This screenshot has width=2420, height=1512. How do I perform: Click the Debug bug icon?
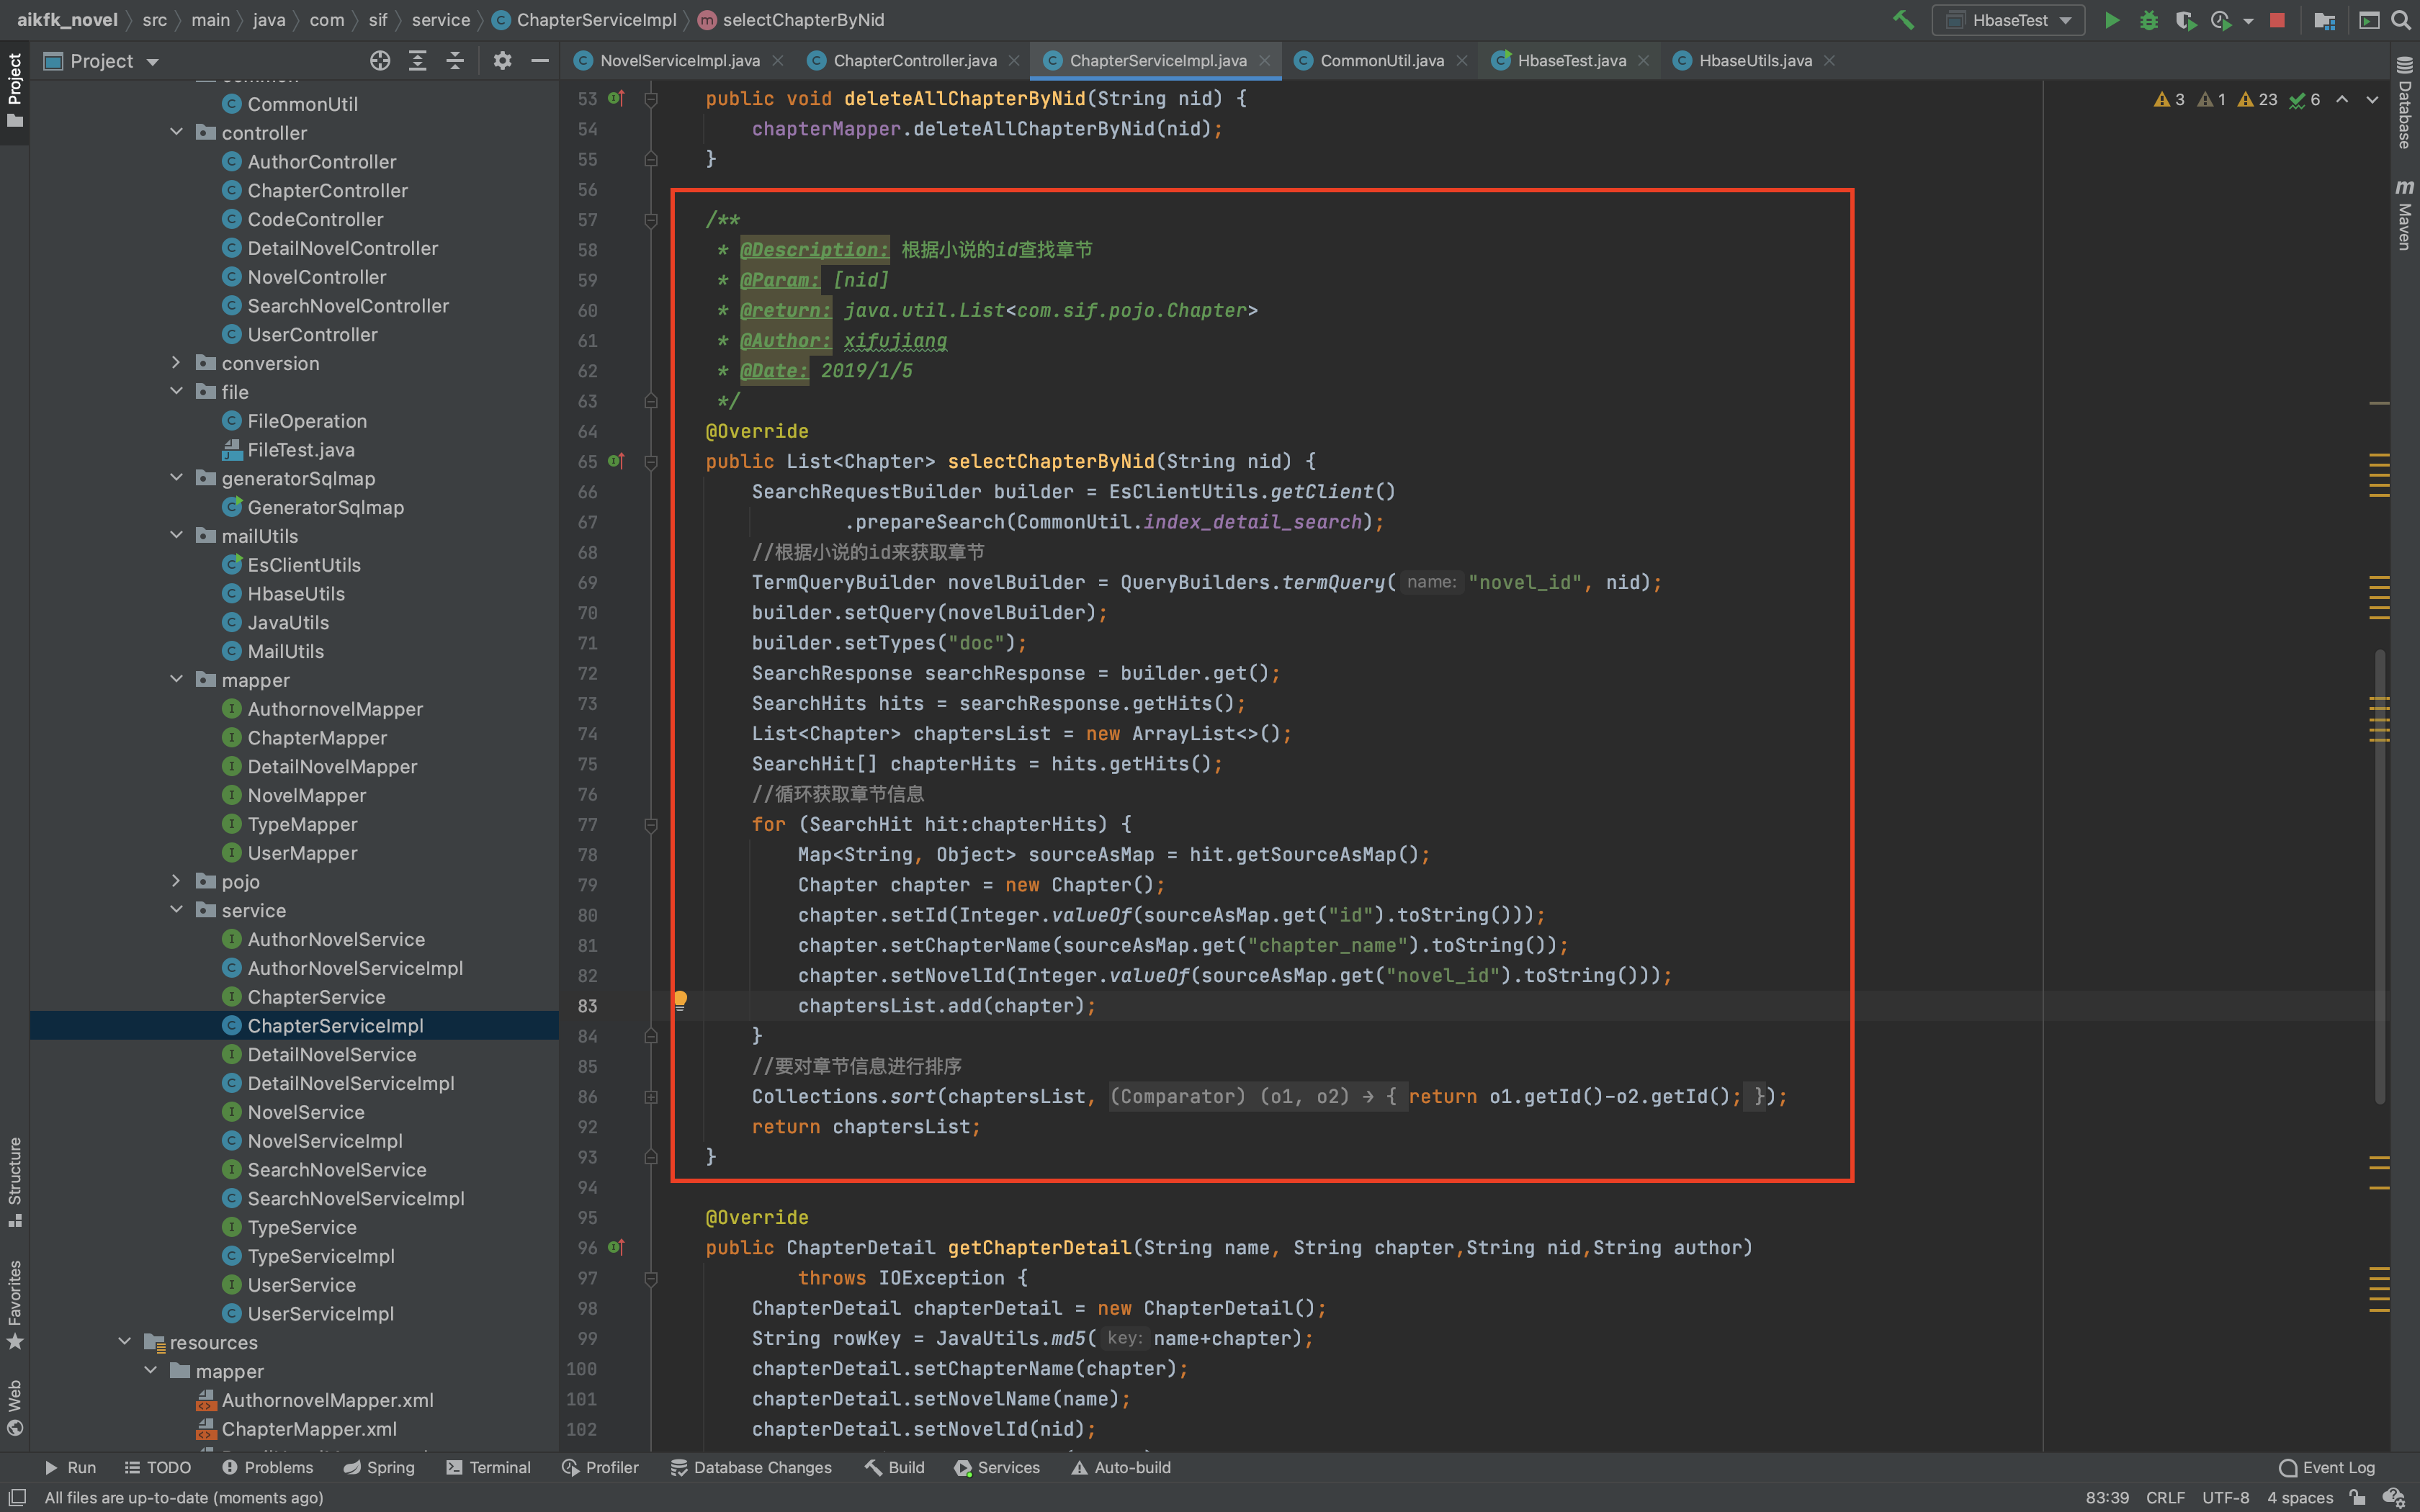tap(2148, 20)
